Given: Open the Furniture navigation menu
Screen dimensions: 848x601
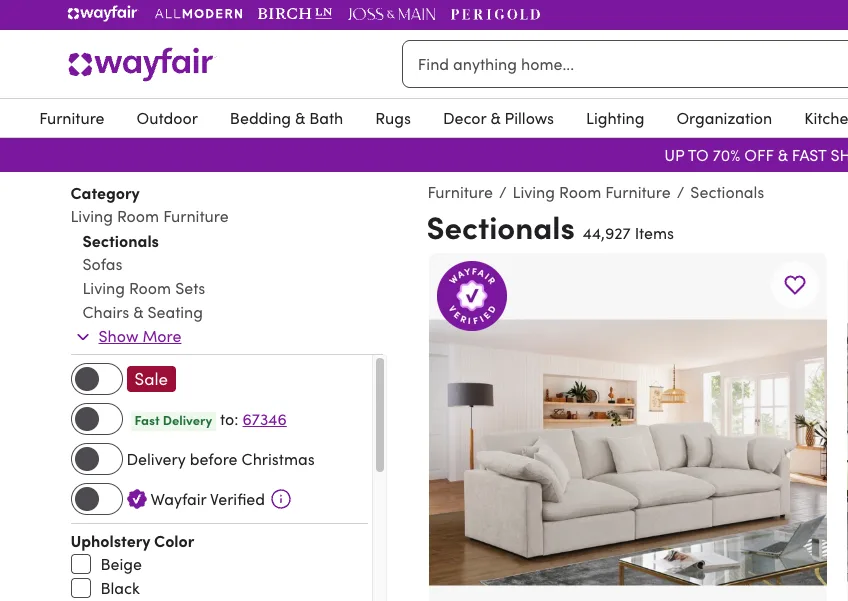Looking at the screenshot, I should 71,118.
